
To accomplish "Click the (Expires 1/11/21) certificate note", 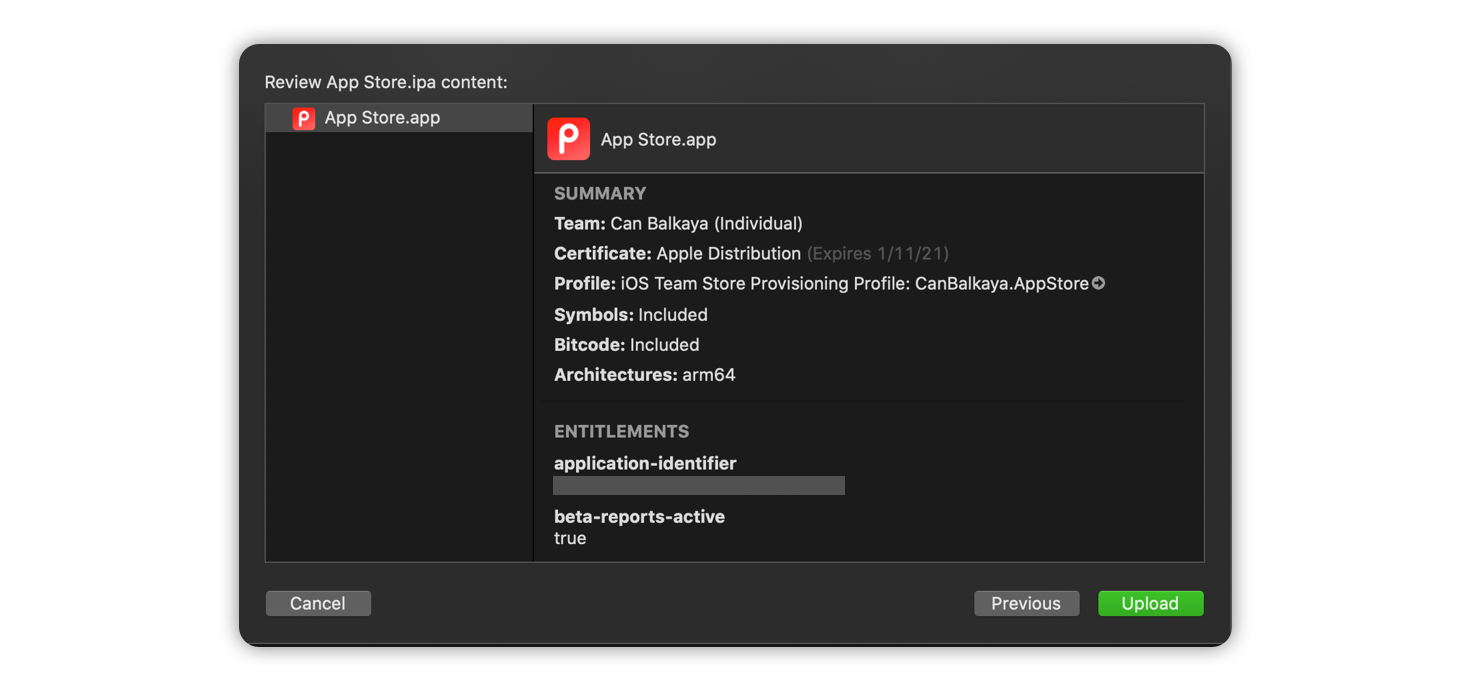I will [x=878, y=253].
